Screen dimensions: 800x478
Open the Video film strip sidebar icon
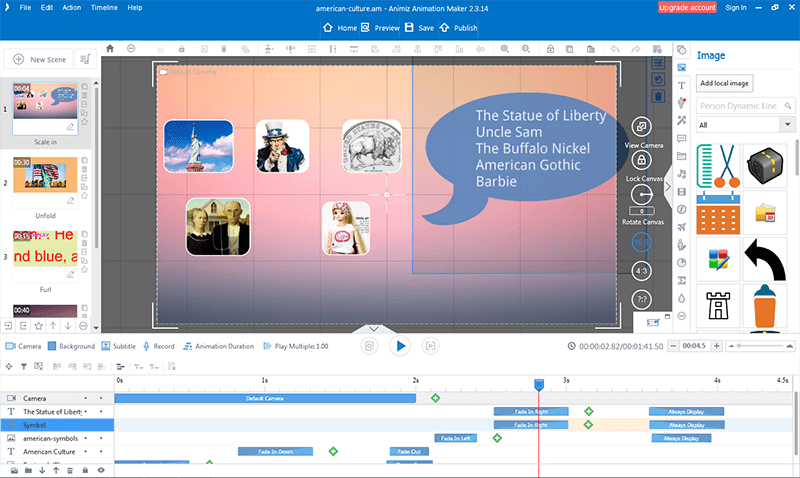pos(682,192)
